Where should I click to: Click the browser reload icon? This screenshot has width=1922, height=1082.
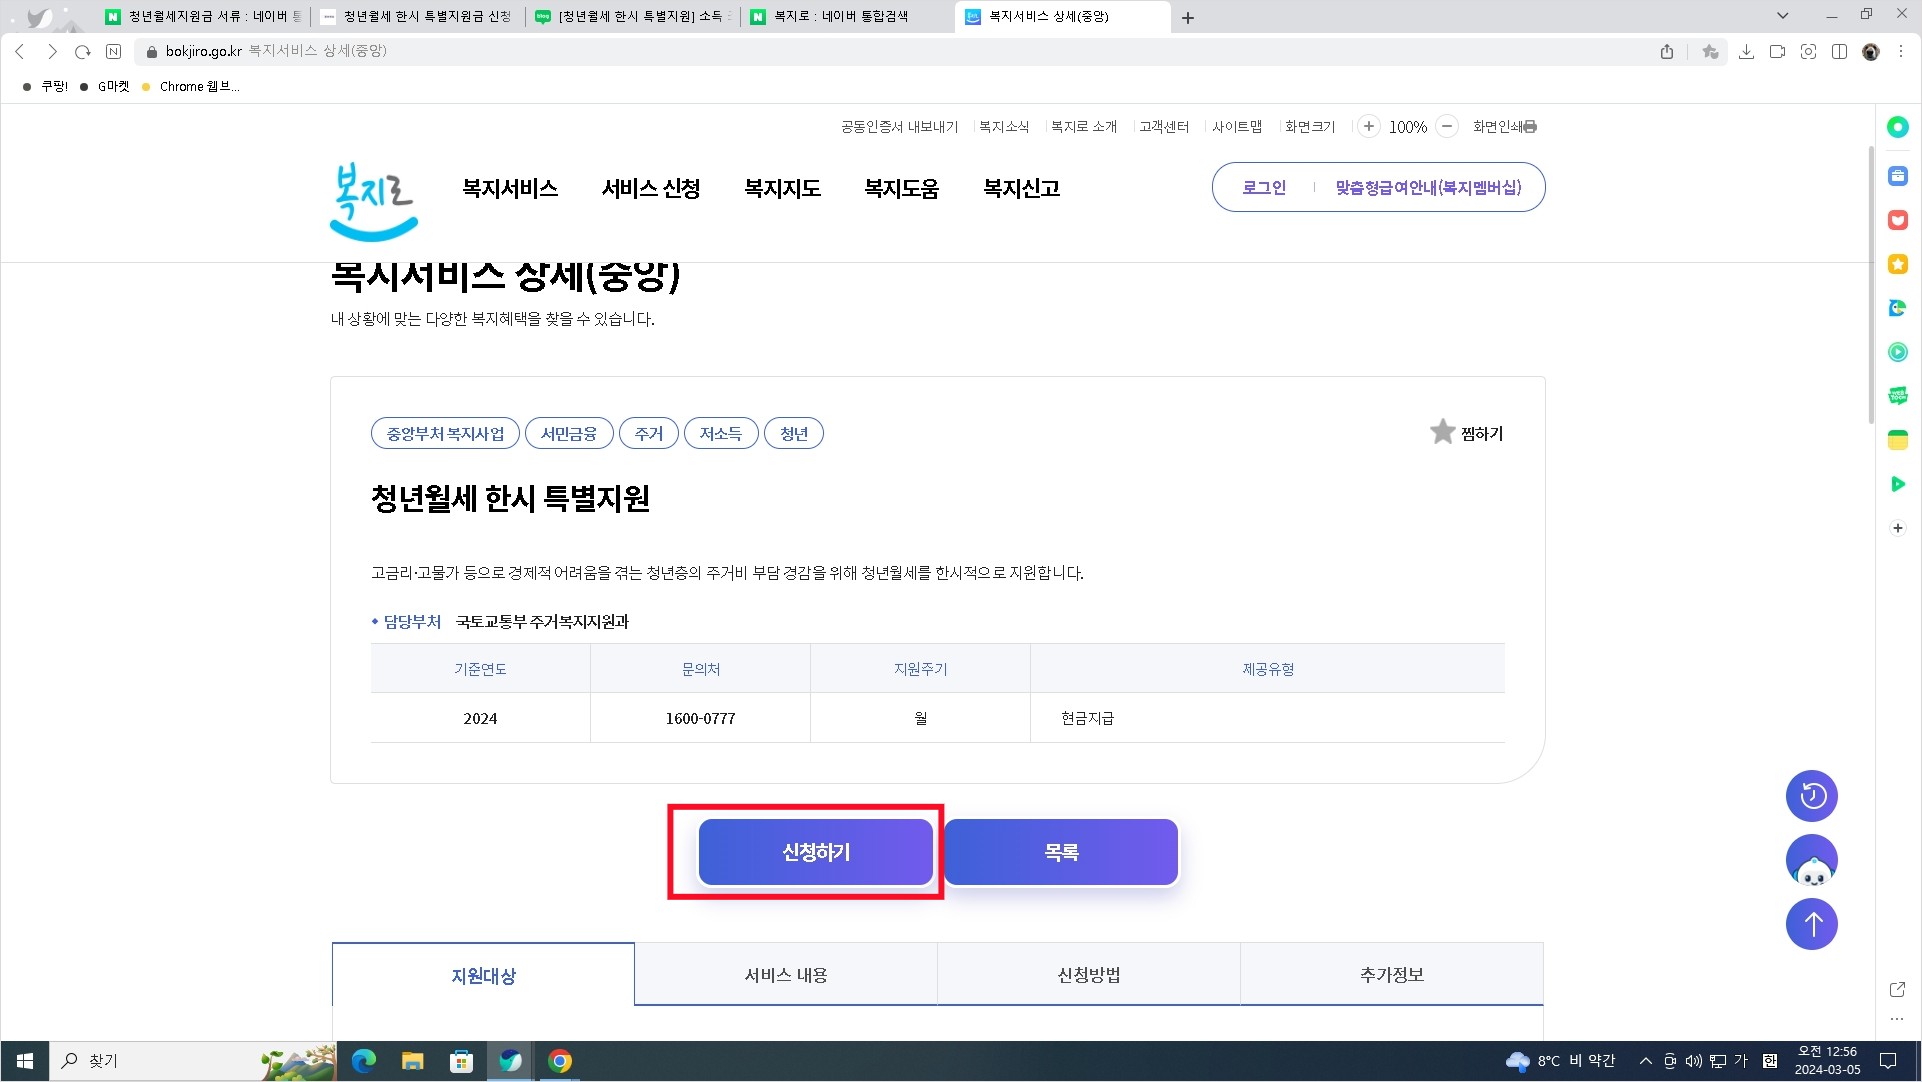(x=83, y=51)
